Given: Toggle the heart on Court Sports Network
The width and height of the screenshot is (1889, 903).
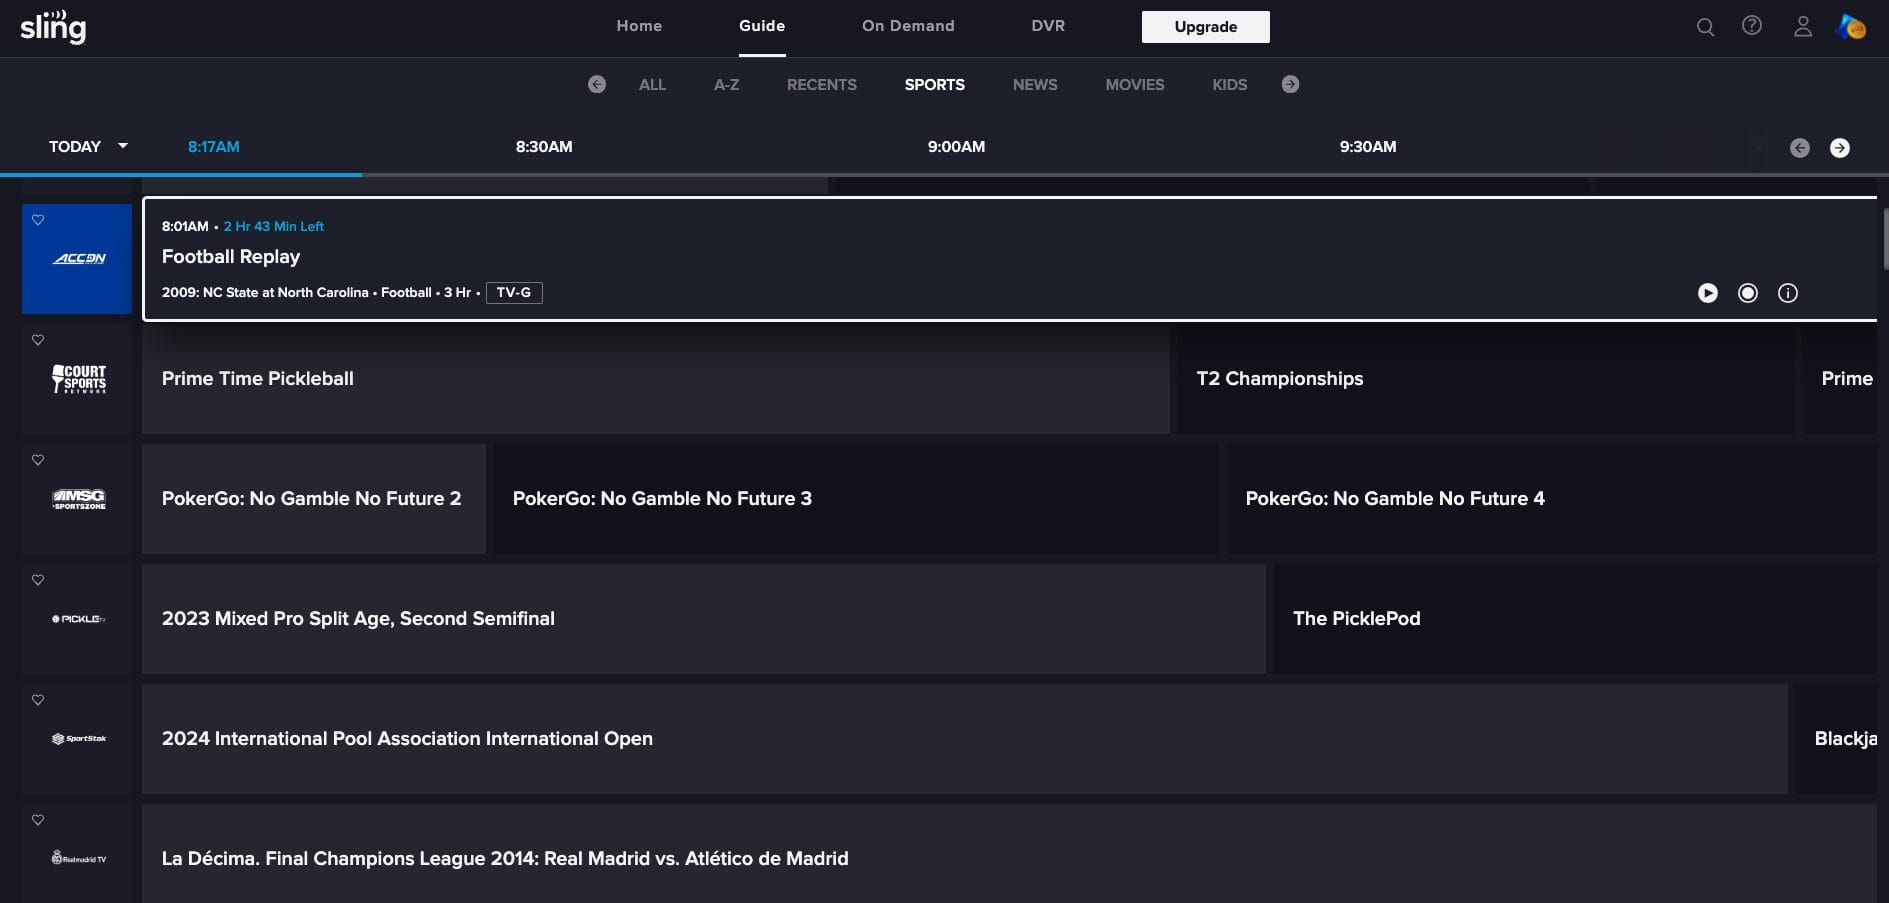Looking at the screenshot, I should [38, 339].
